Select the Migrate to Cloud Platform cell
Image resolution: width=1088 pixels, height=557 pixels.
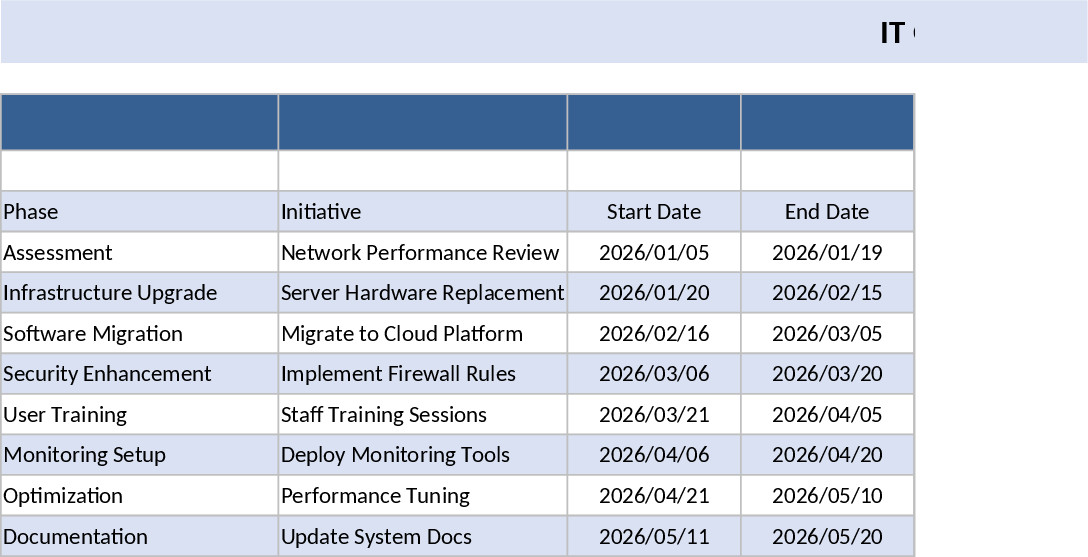click(421, 333)
